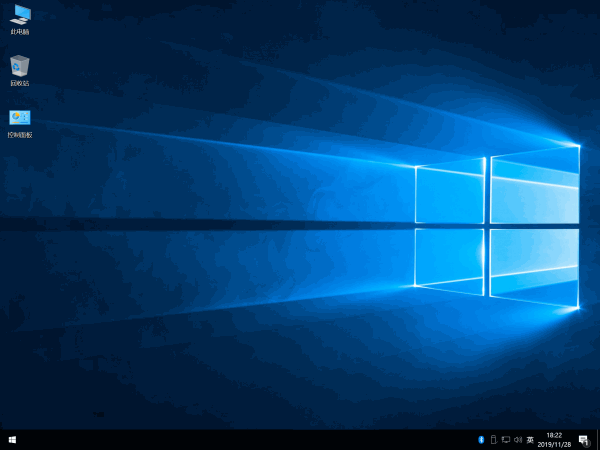Select the Control Panel desktop icon
600x450 pixels.
[20, 117]
